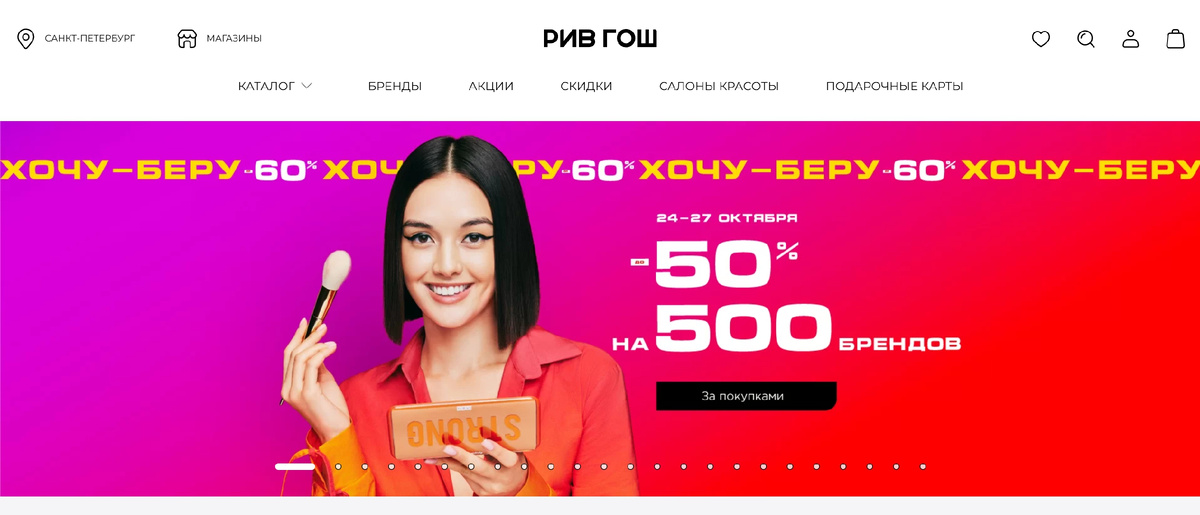Screen dimensions: 1200x515
Task: Open Бренды menu item
Action: (395, 86)
